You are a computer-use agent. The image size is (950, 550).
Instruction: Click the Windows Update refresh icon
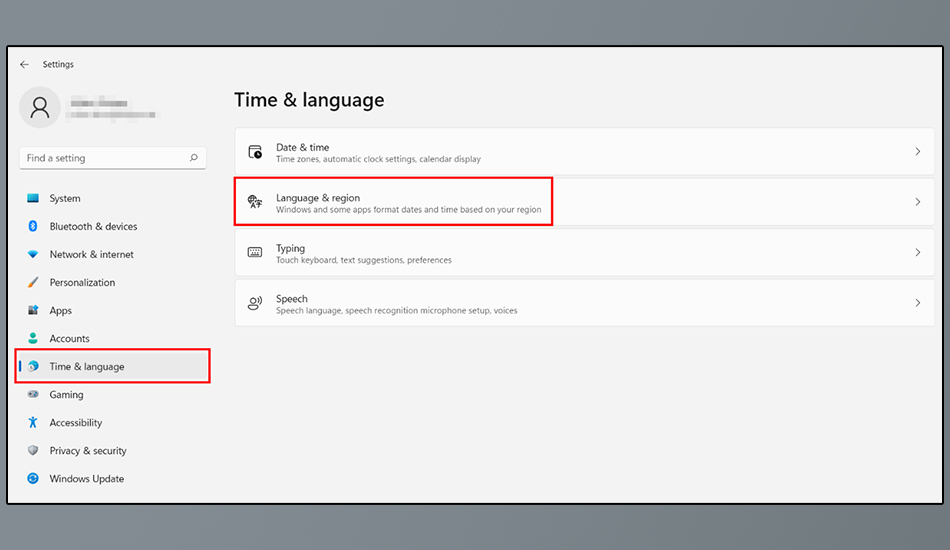coord(33,479)
